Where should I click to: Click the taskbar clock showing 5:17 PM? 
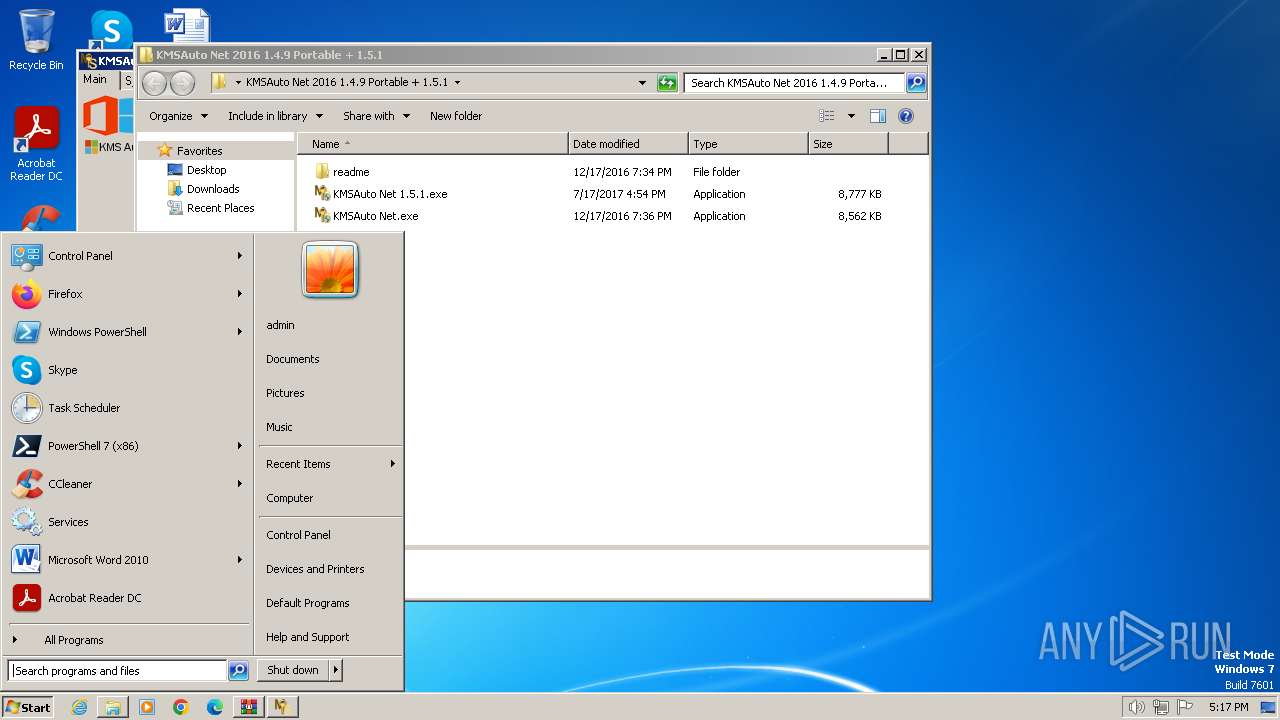(x=1228, y=707)
